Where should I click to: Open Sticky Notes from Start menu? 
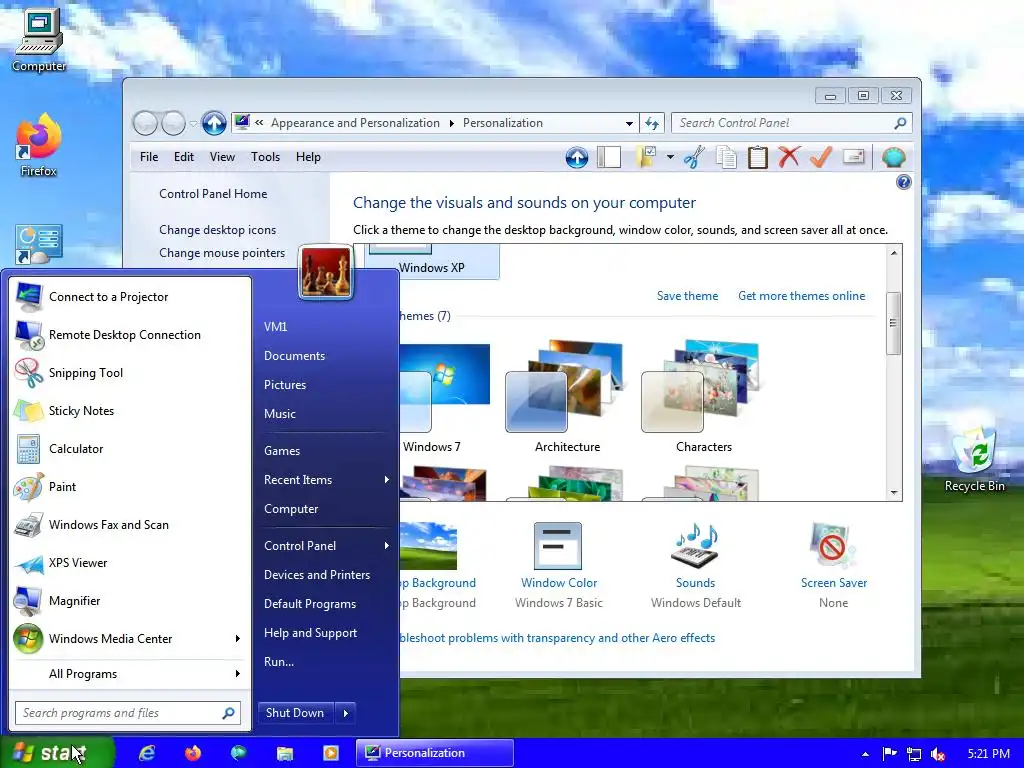[130, 411]
